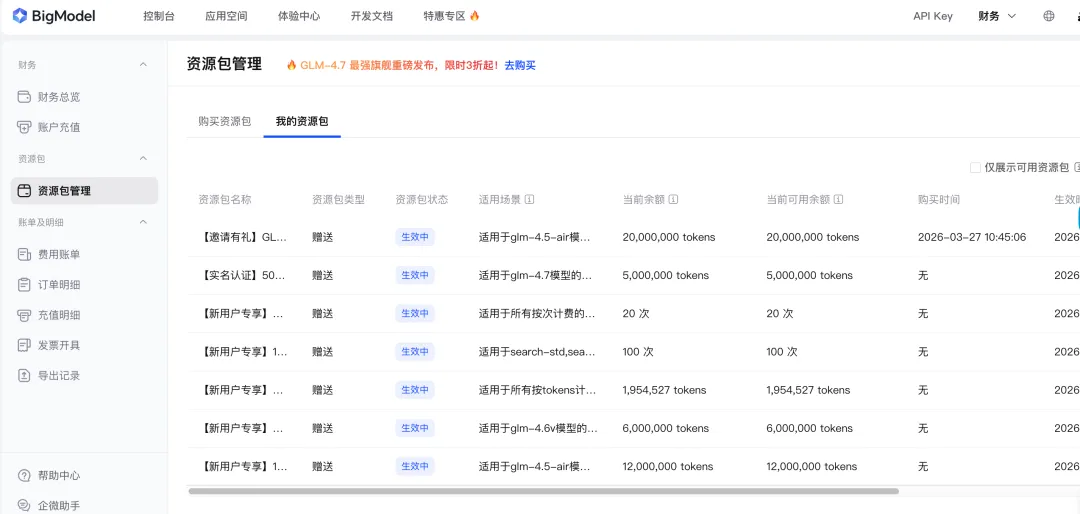Image resolution: width=1080 pixels, height=514 pixels.
Task: Collapse the 财务 sidebar section
Action: click(143, 65)
